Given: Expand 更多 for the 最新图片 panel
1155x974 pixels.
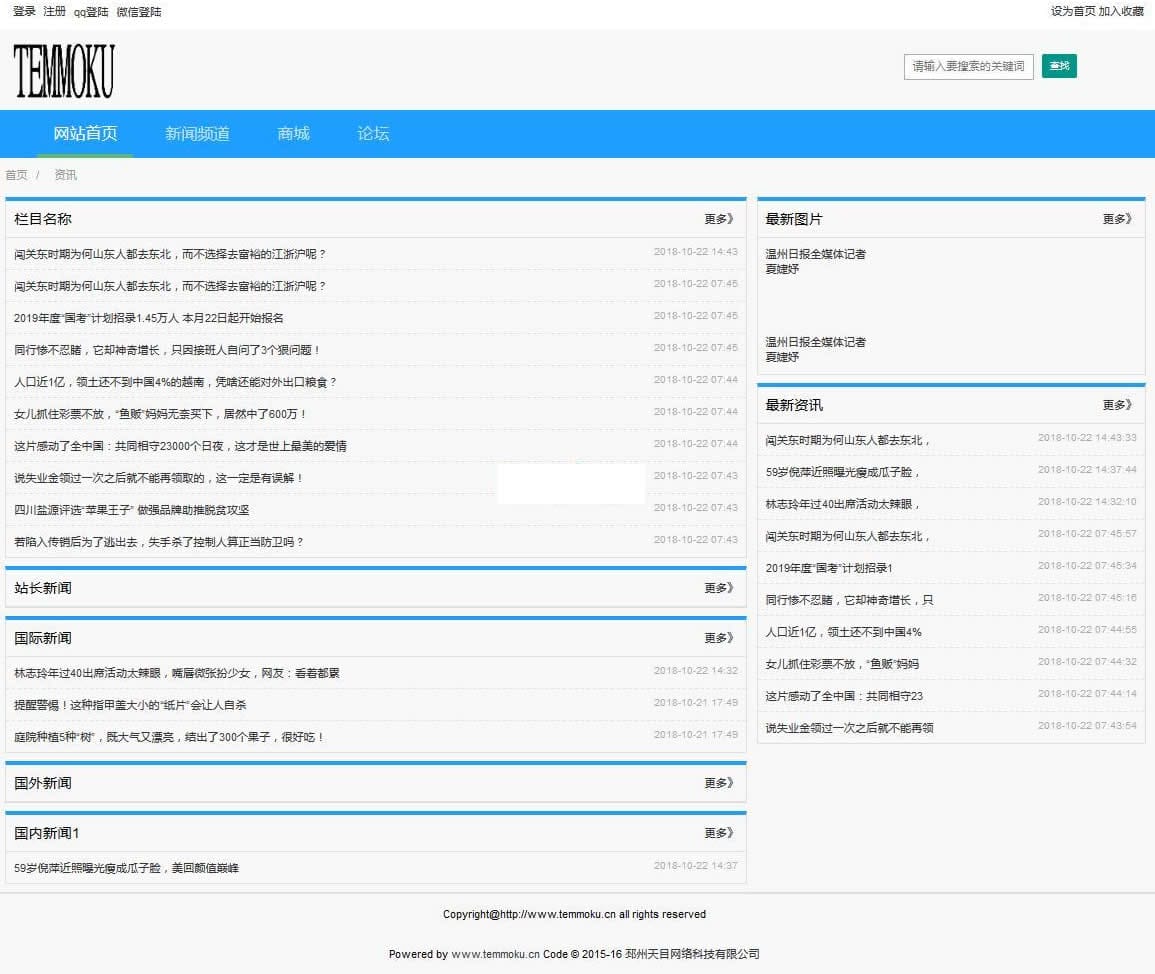Looking at the screenshot, I should click(1117, 219).
